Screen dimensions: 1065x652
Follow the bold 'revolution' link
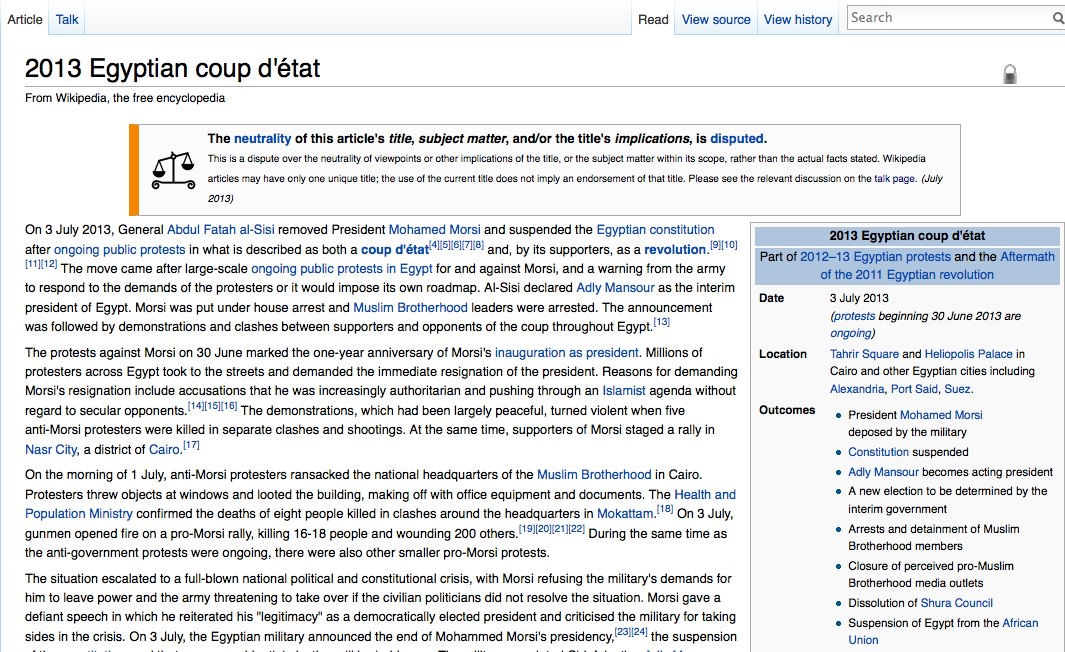click(x=675, y=249)
